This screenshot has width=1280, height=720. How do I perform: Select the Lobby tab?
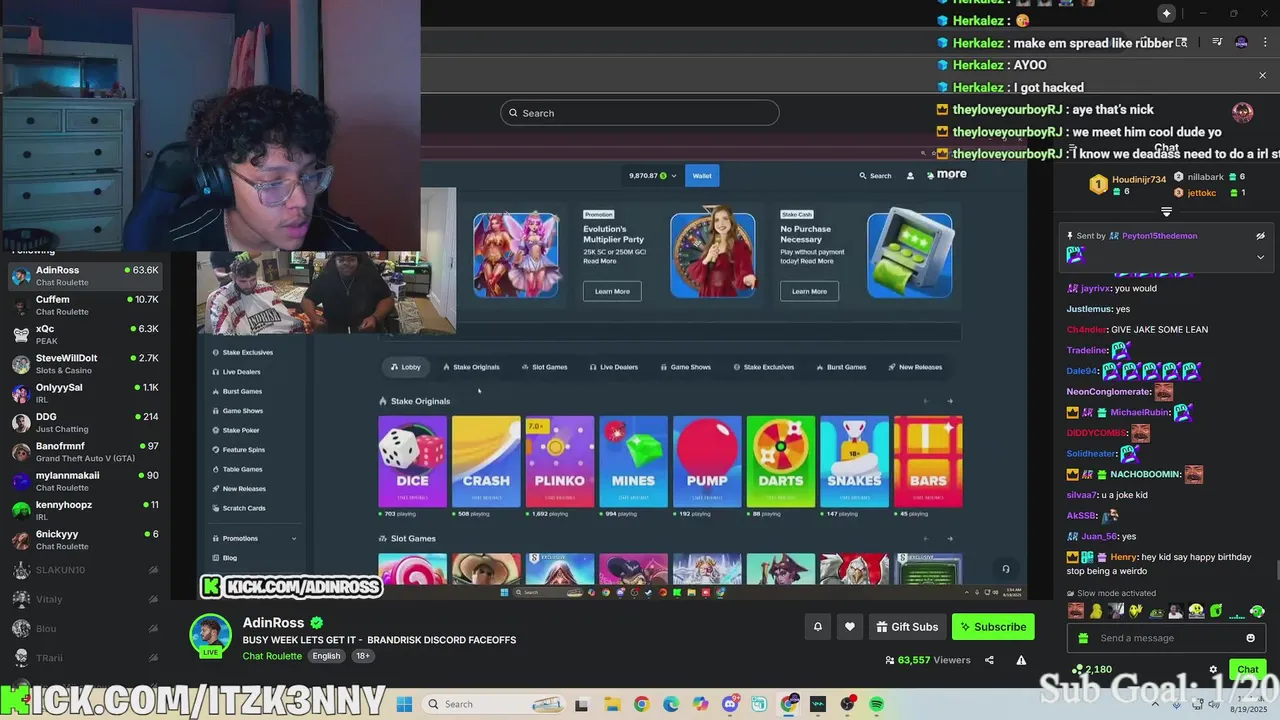(x=405, y=367)
